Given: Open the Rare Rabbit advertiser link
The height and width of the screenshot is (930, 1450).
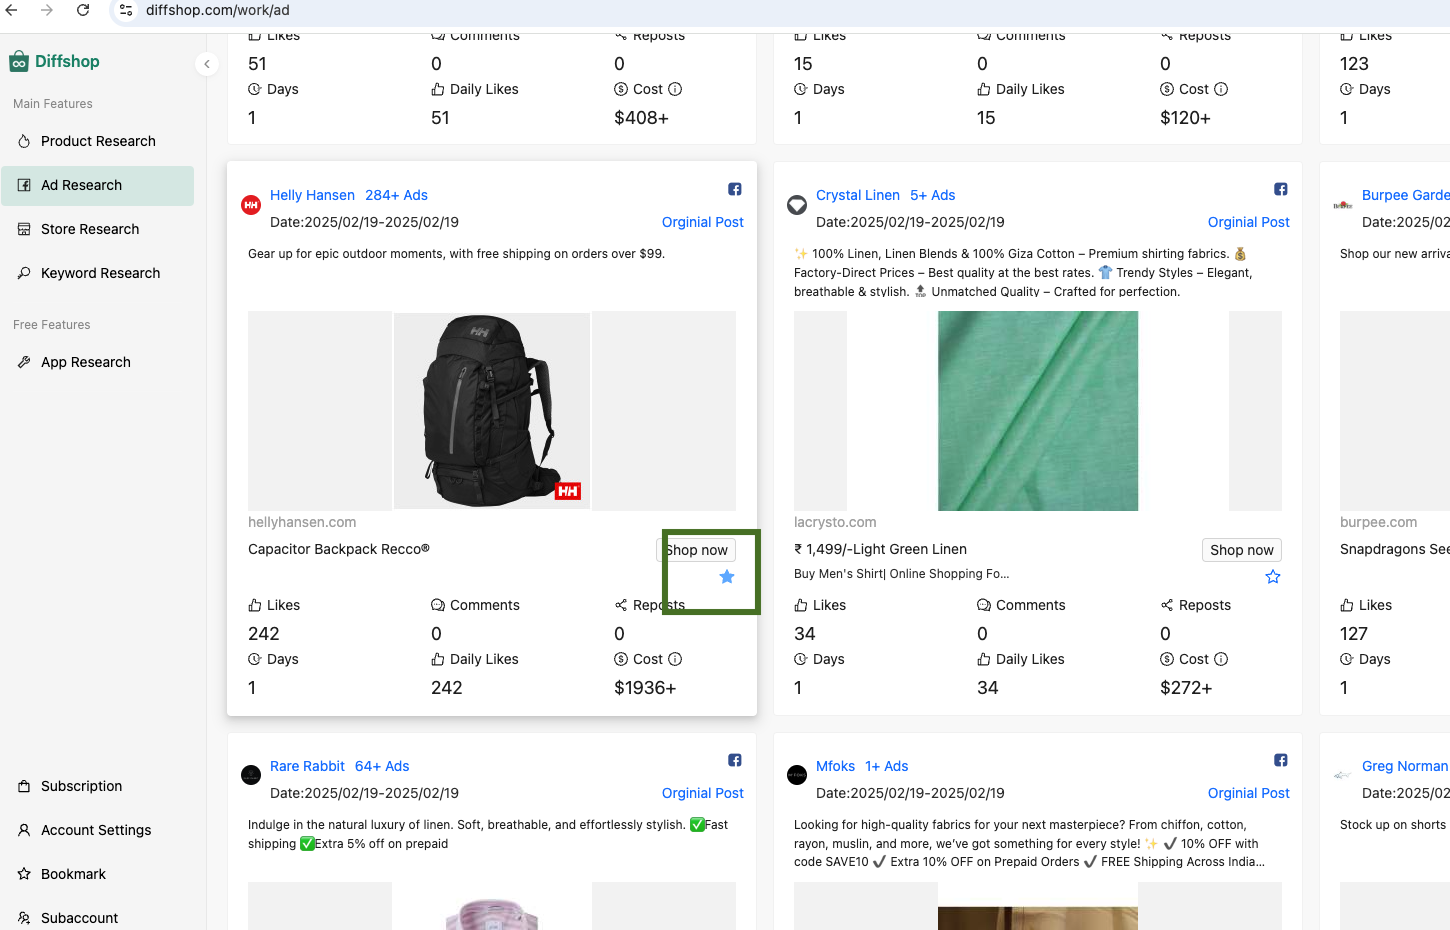Looking at the screenshot, I should [x=307, y=766].
